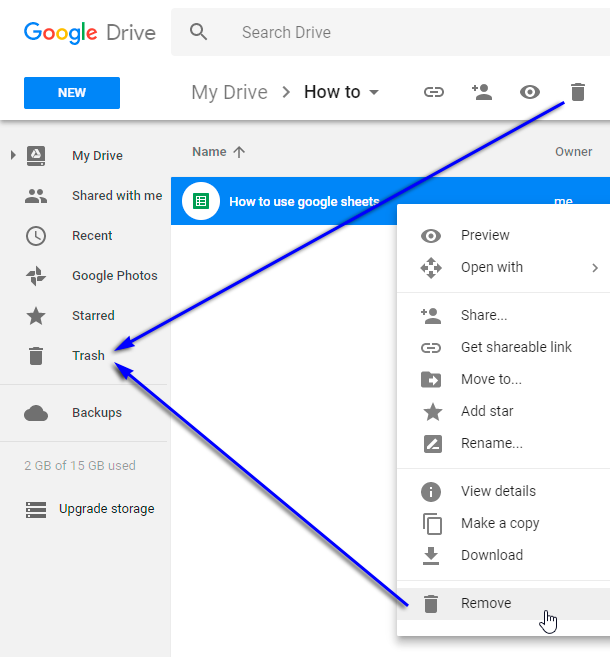Go to Starred files in the sidebar
The image size is (610, 657).
pos(93,316)
